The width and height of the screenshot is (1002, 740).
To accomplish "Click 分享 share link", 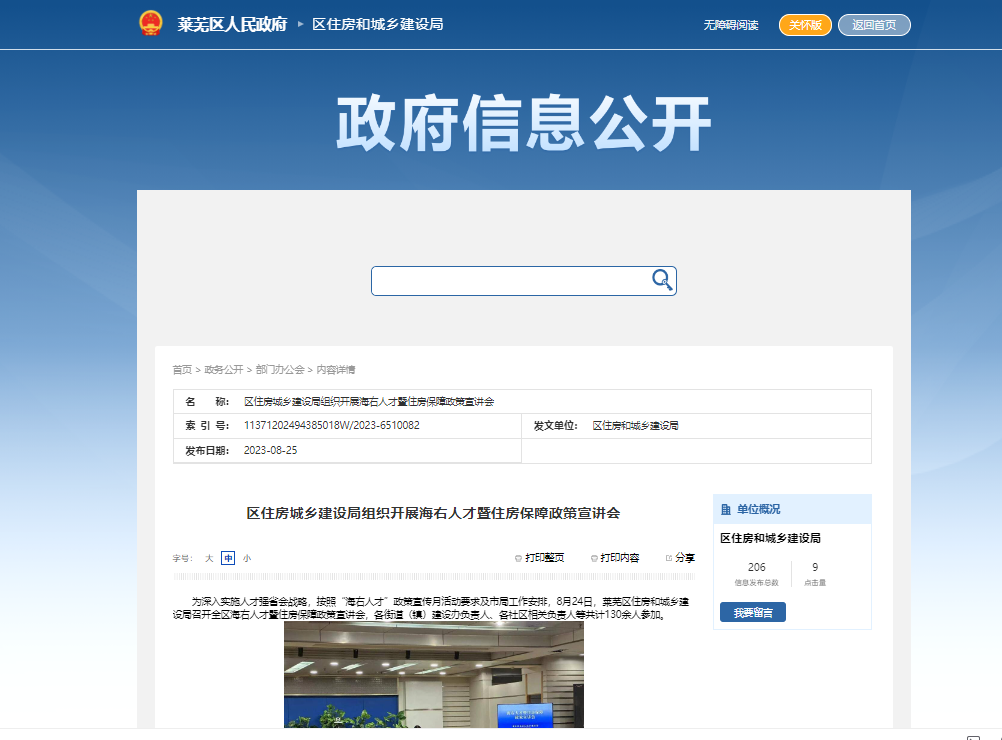I will (x=685, y=558).
